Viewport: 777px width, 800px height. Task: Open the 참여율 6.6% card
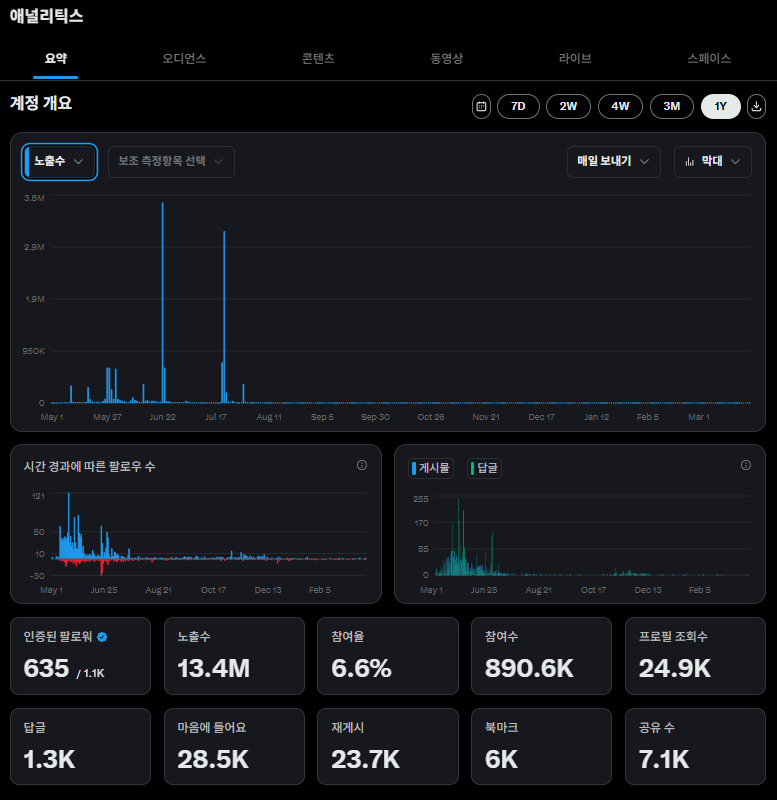388,656
